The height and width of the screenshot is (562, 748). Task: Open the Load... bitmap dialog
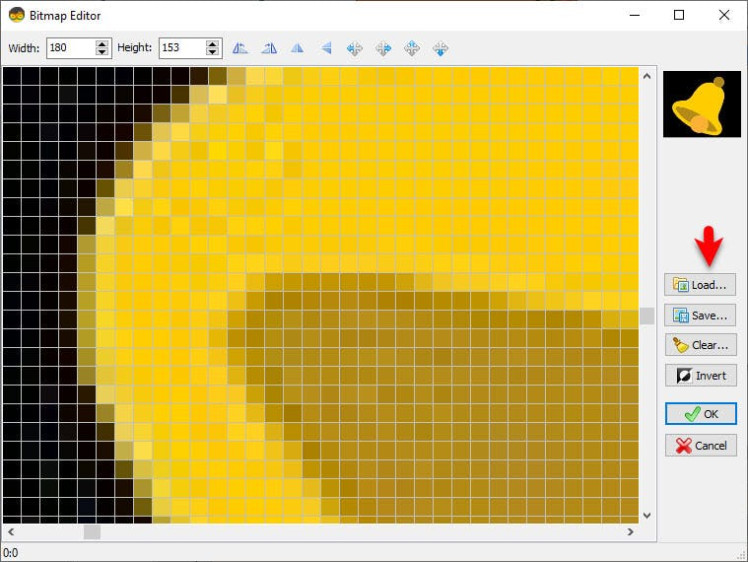click(x=700, y=285)
